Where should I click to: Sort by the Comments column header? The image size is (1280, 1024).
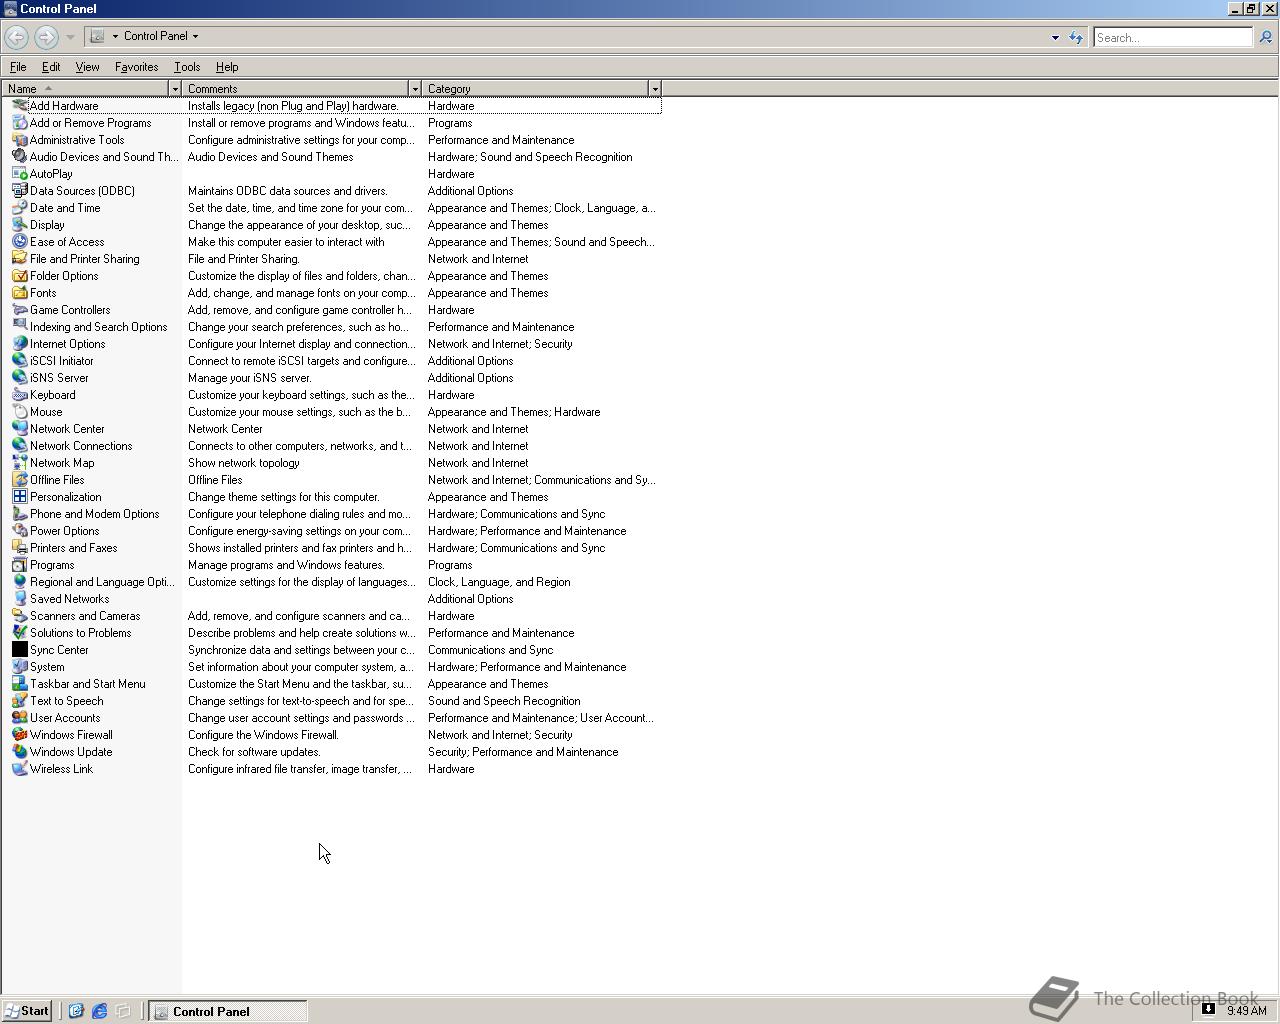296,89
